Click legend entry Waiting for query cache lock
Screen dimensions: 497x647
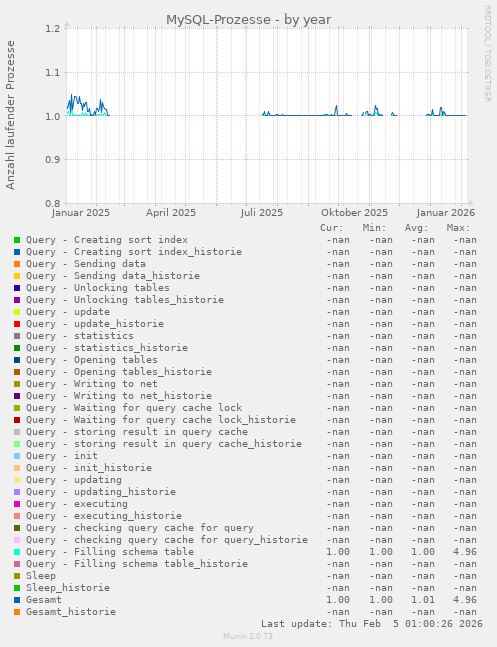(134, 408)
